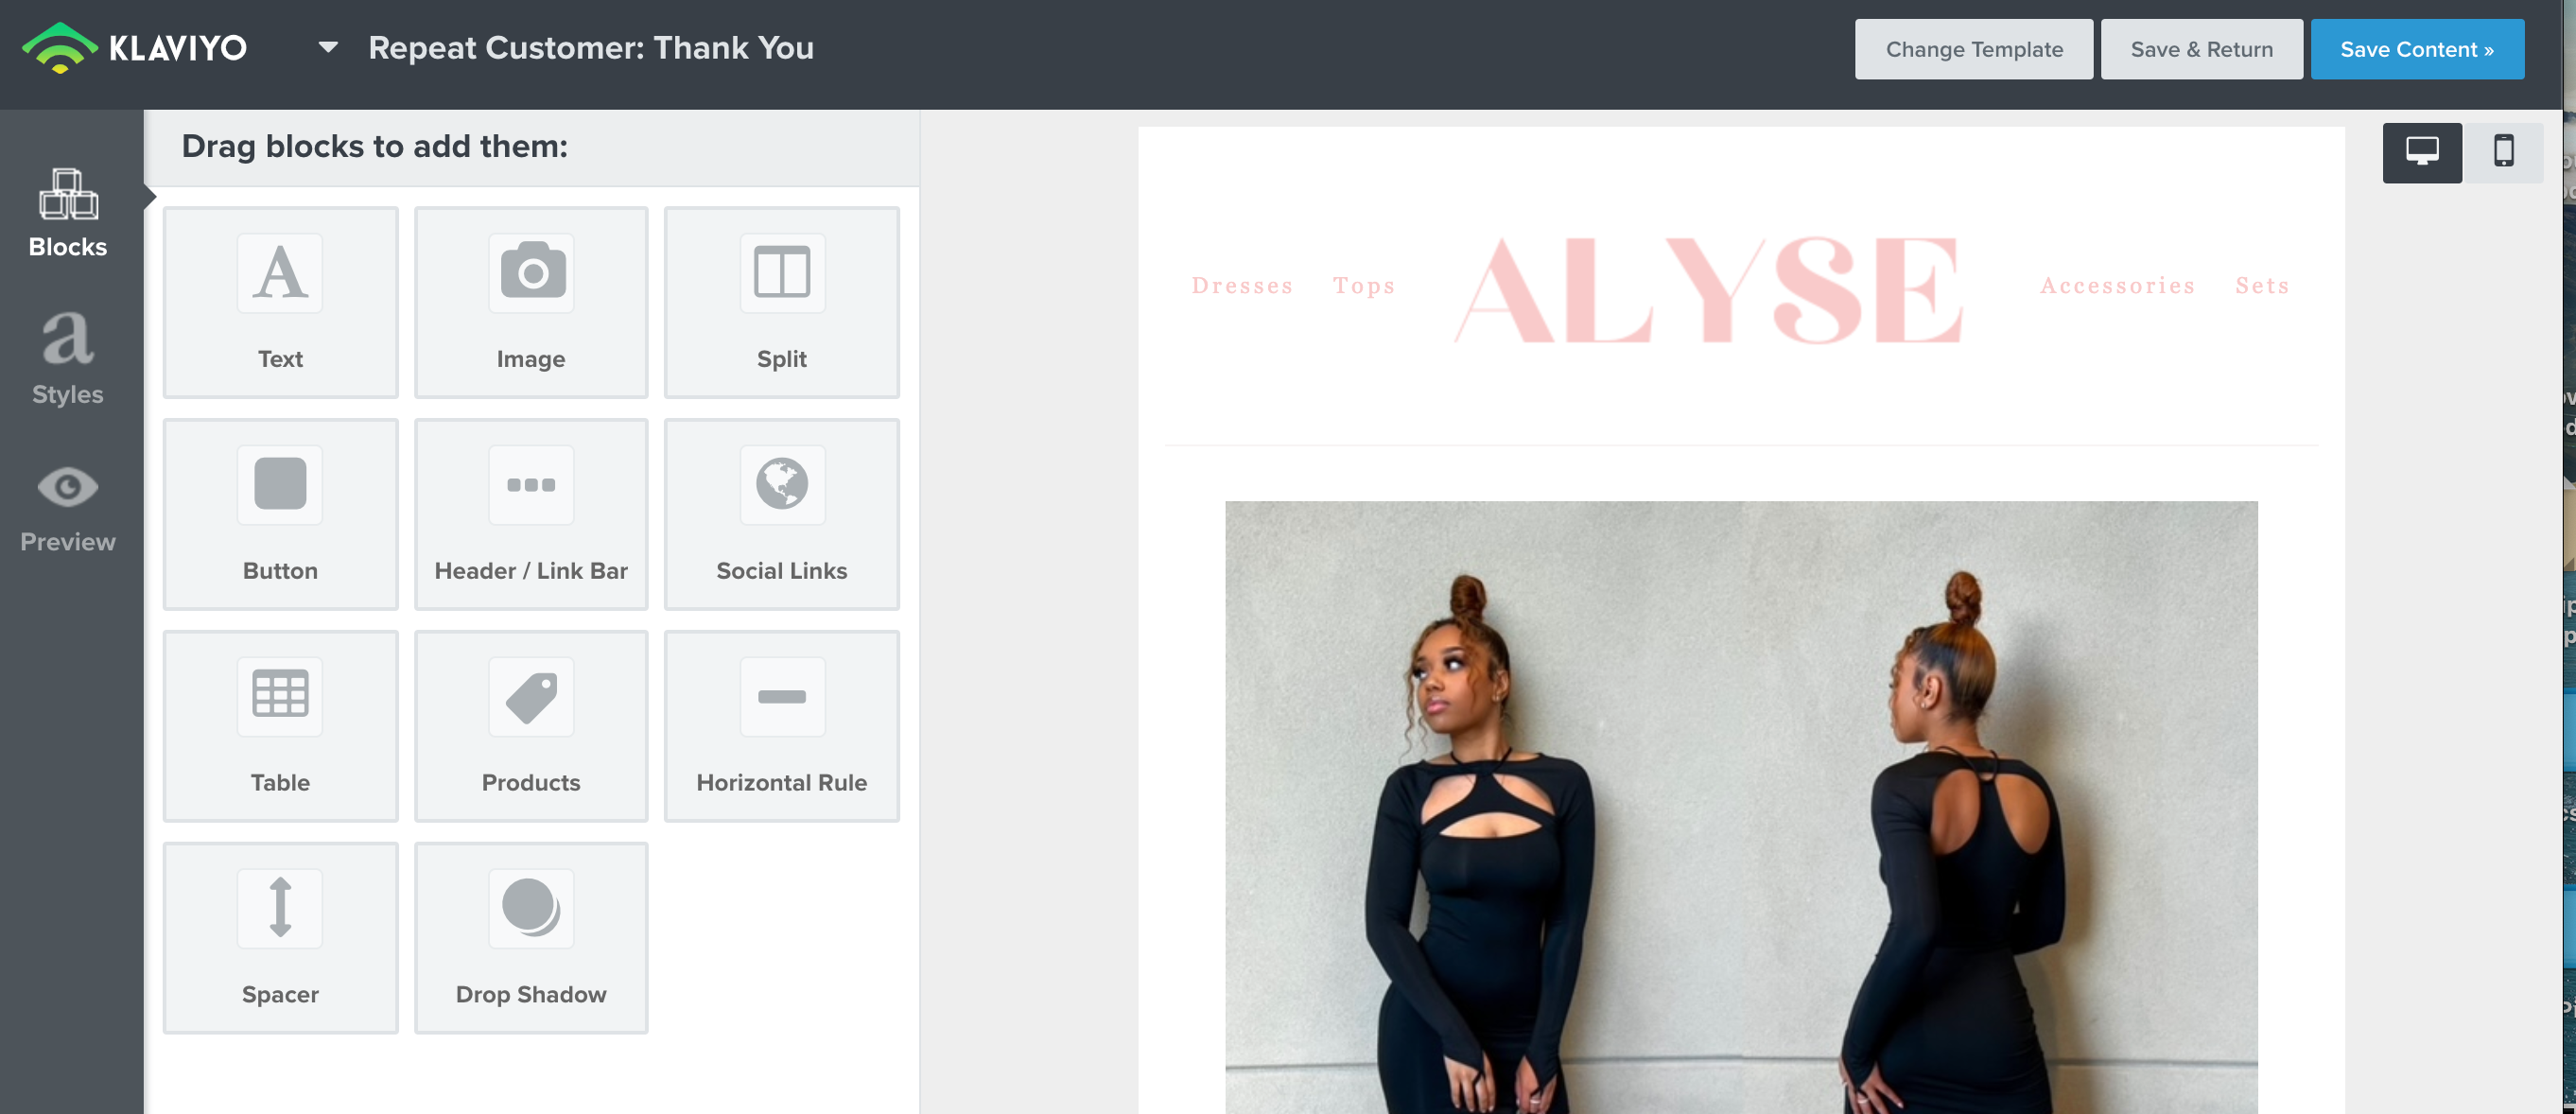Open Styles panel from sidebar
Viewport: 2576px width, 1114px height.
pos(67,358)
